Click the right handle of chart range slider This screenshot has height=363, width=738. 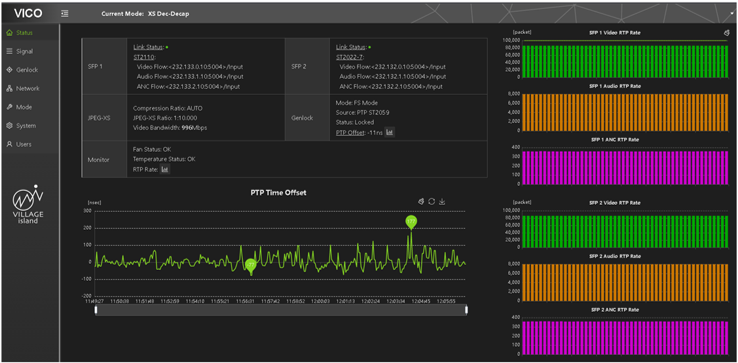pyautogui.click(x=466, y=310)
